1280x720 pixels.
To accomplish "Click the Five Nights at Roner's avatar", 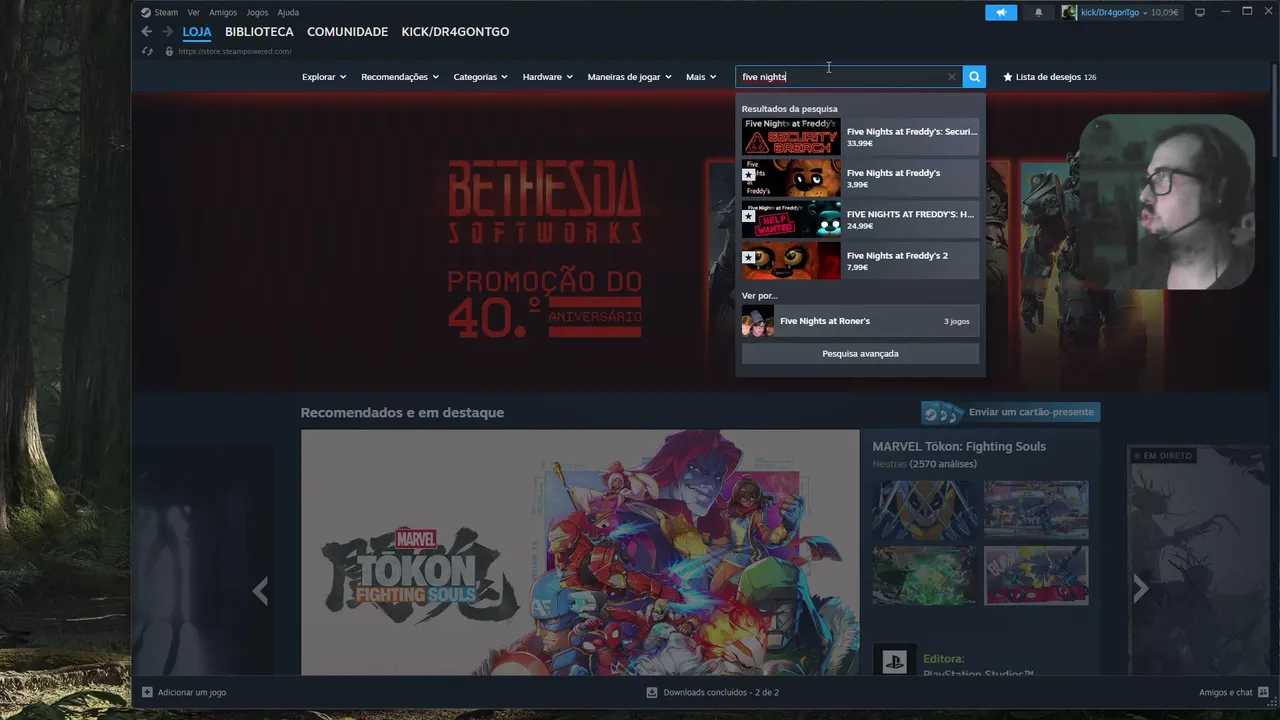I will (758, 321).
